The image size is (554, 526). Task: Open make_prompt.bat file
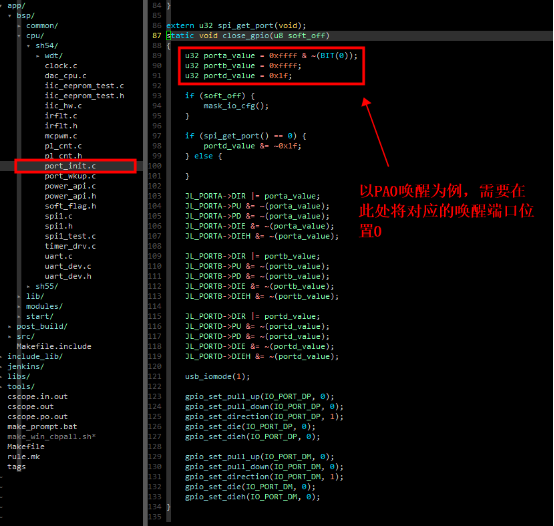(42, 427)
